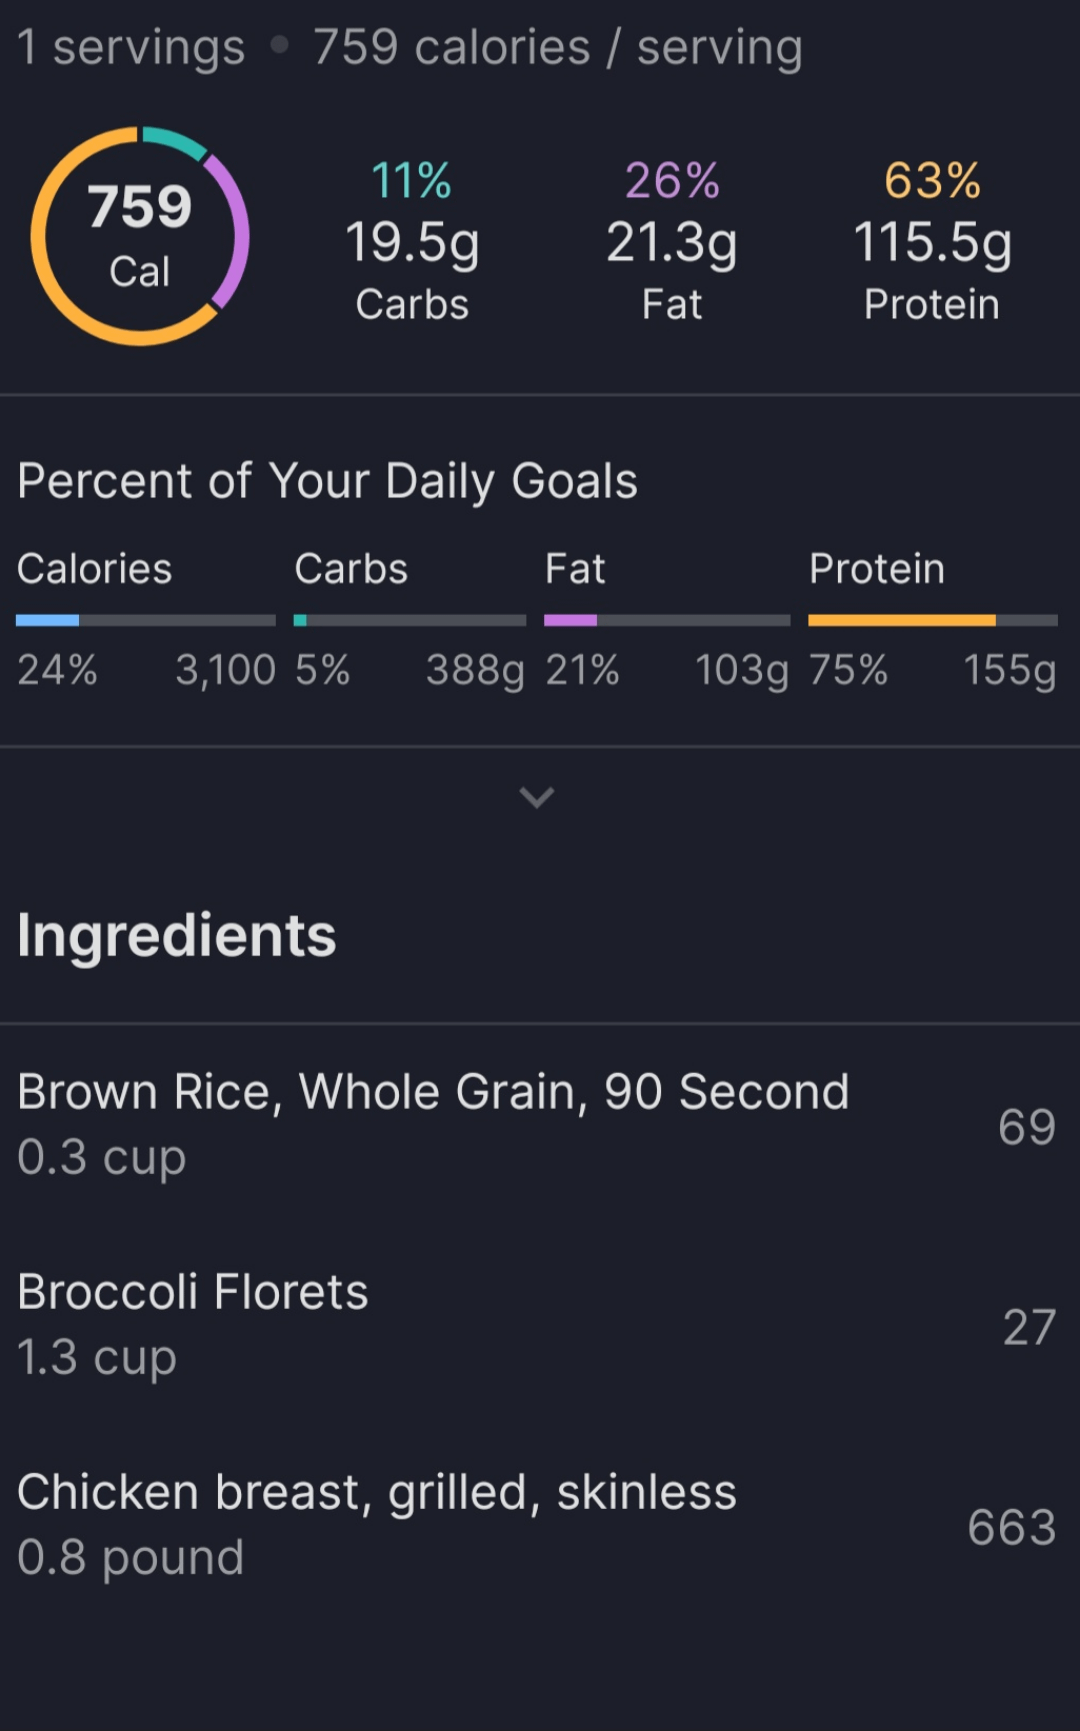Image resolution: width=1080 pixels, height=1731 pixels.
Task: Select the Ingredients section heading
Action: [x=177, y=935]
